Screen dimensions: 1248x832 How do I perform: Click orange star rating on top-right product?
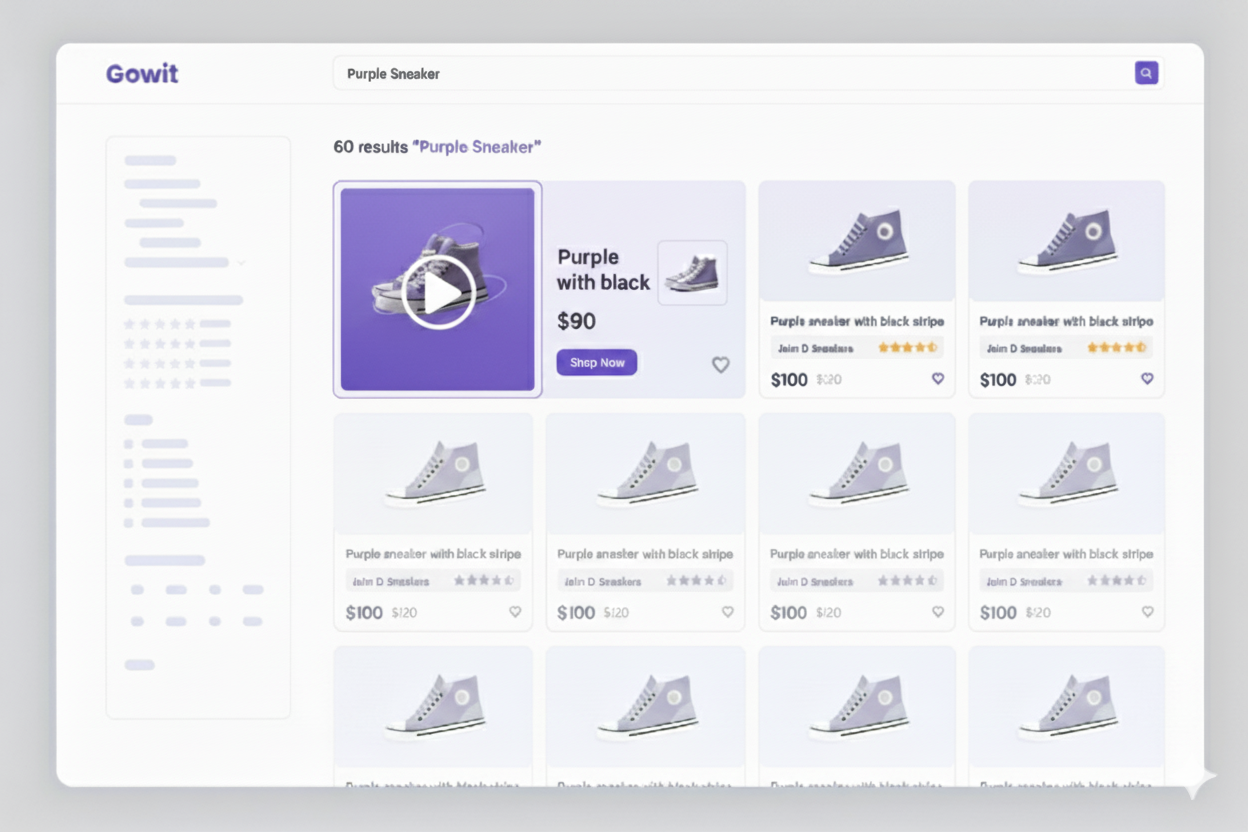coord(1116,348)
